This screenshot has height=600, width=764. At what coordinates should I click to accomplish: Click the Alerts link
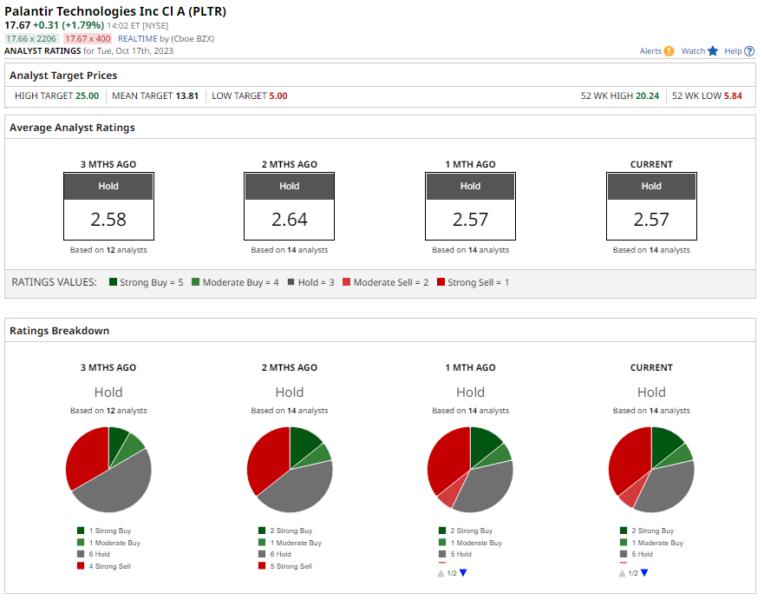tap(650, 51)
